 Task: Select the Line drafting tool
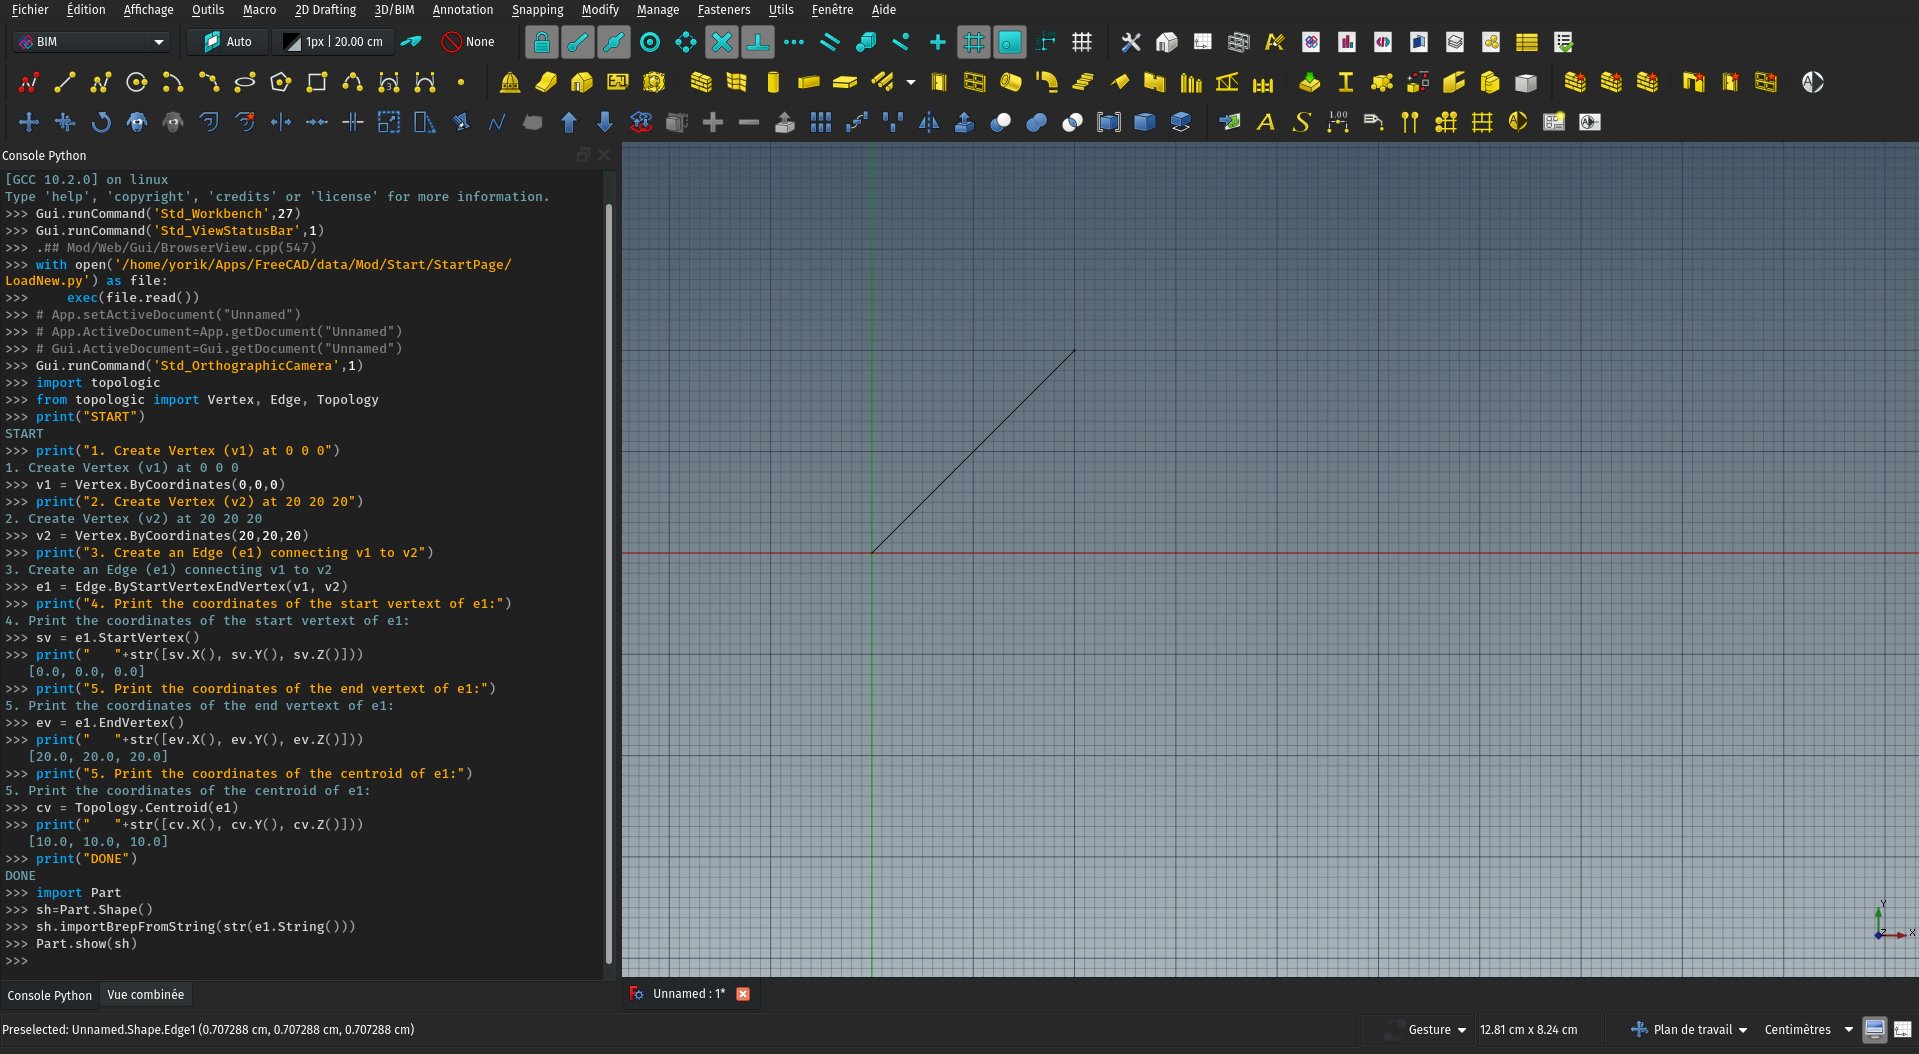tap(66, 82)
